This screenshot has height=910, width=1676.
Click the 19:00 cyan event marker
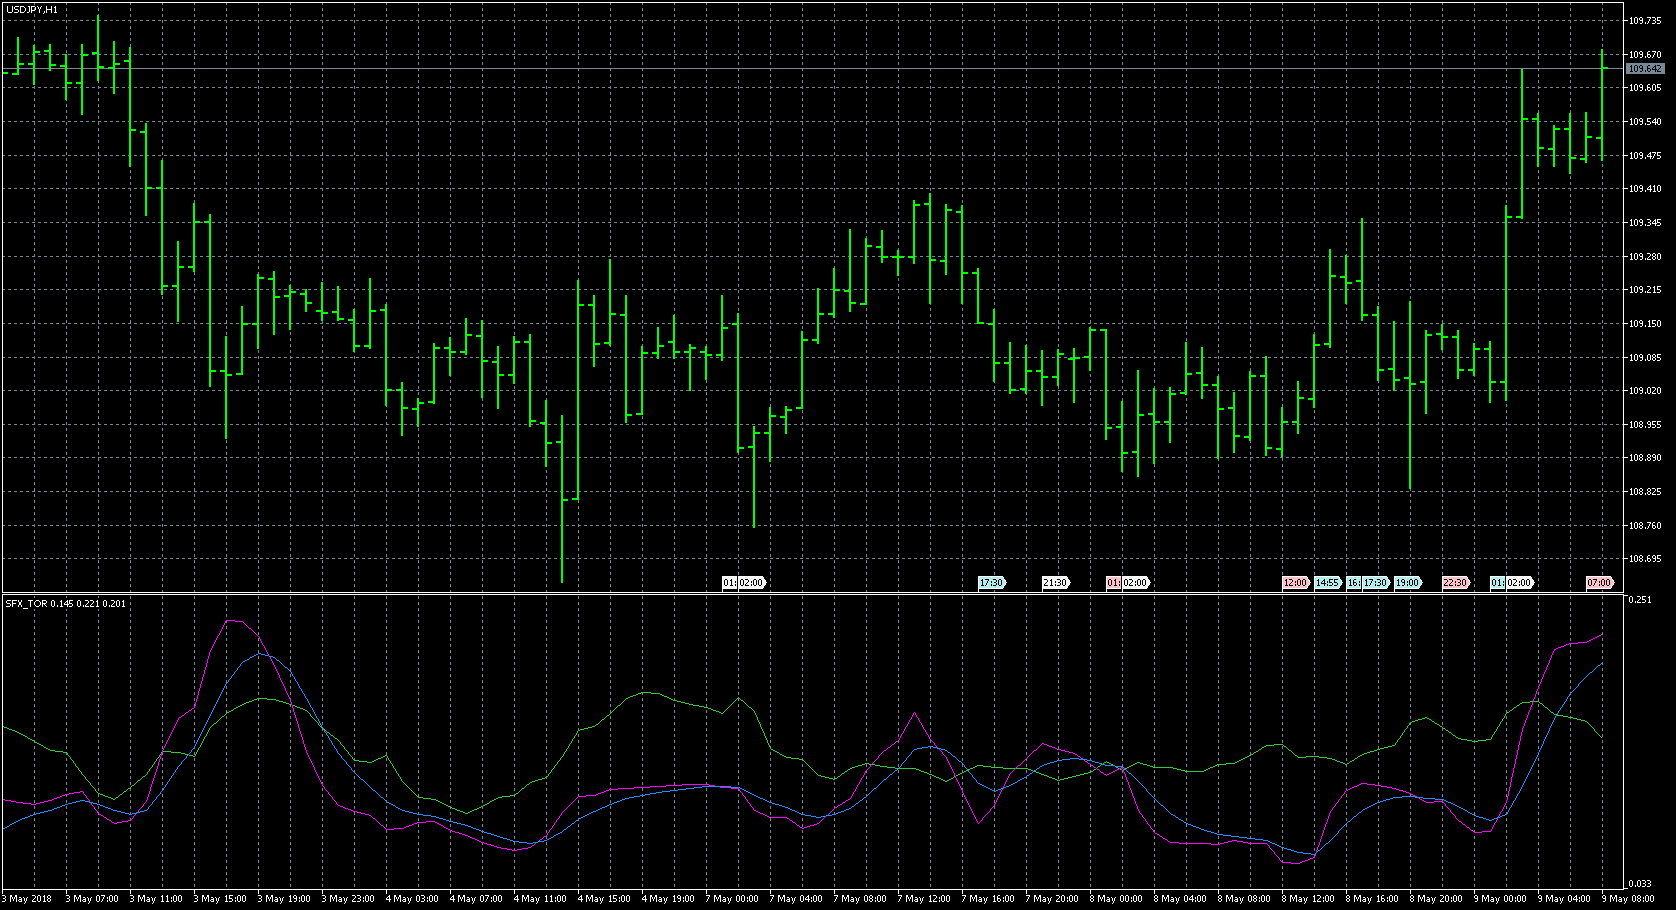click(1407, 583)
